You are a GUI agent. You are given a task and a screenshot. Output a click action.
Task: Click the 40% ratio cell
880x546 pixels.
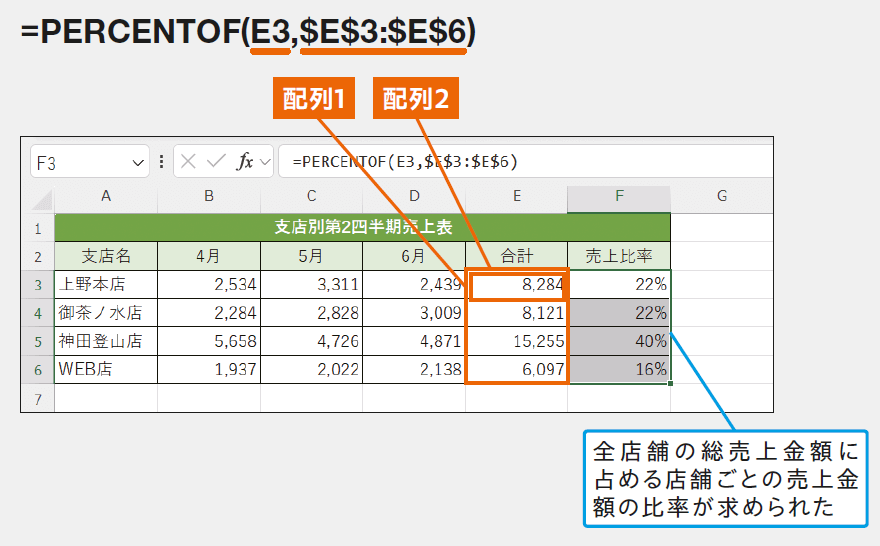pos(619,341)
